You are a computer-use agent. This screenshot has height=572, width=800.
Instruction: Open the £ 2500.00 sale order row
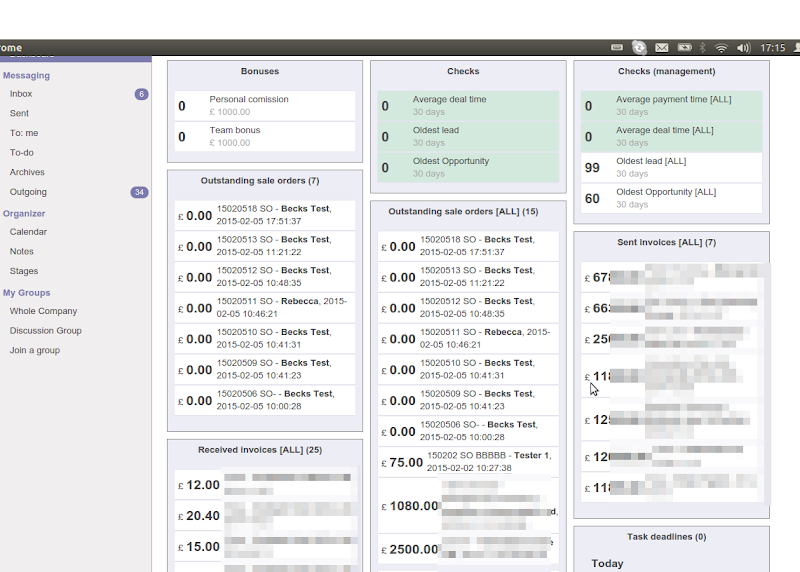point(468,549)
